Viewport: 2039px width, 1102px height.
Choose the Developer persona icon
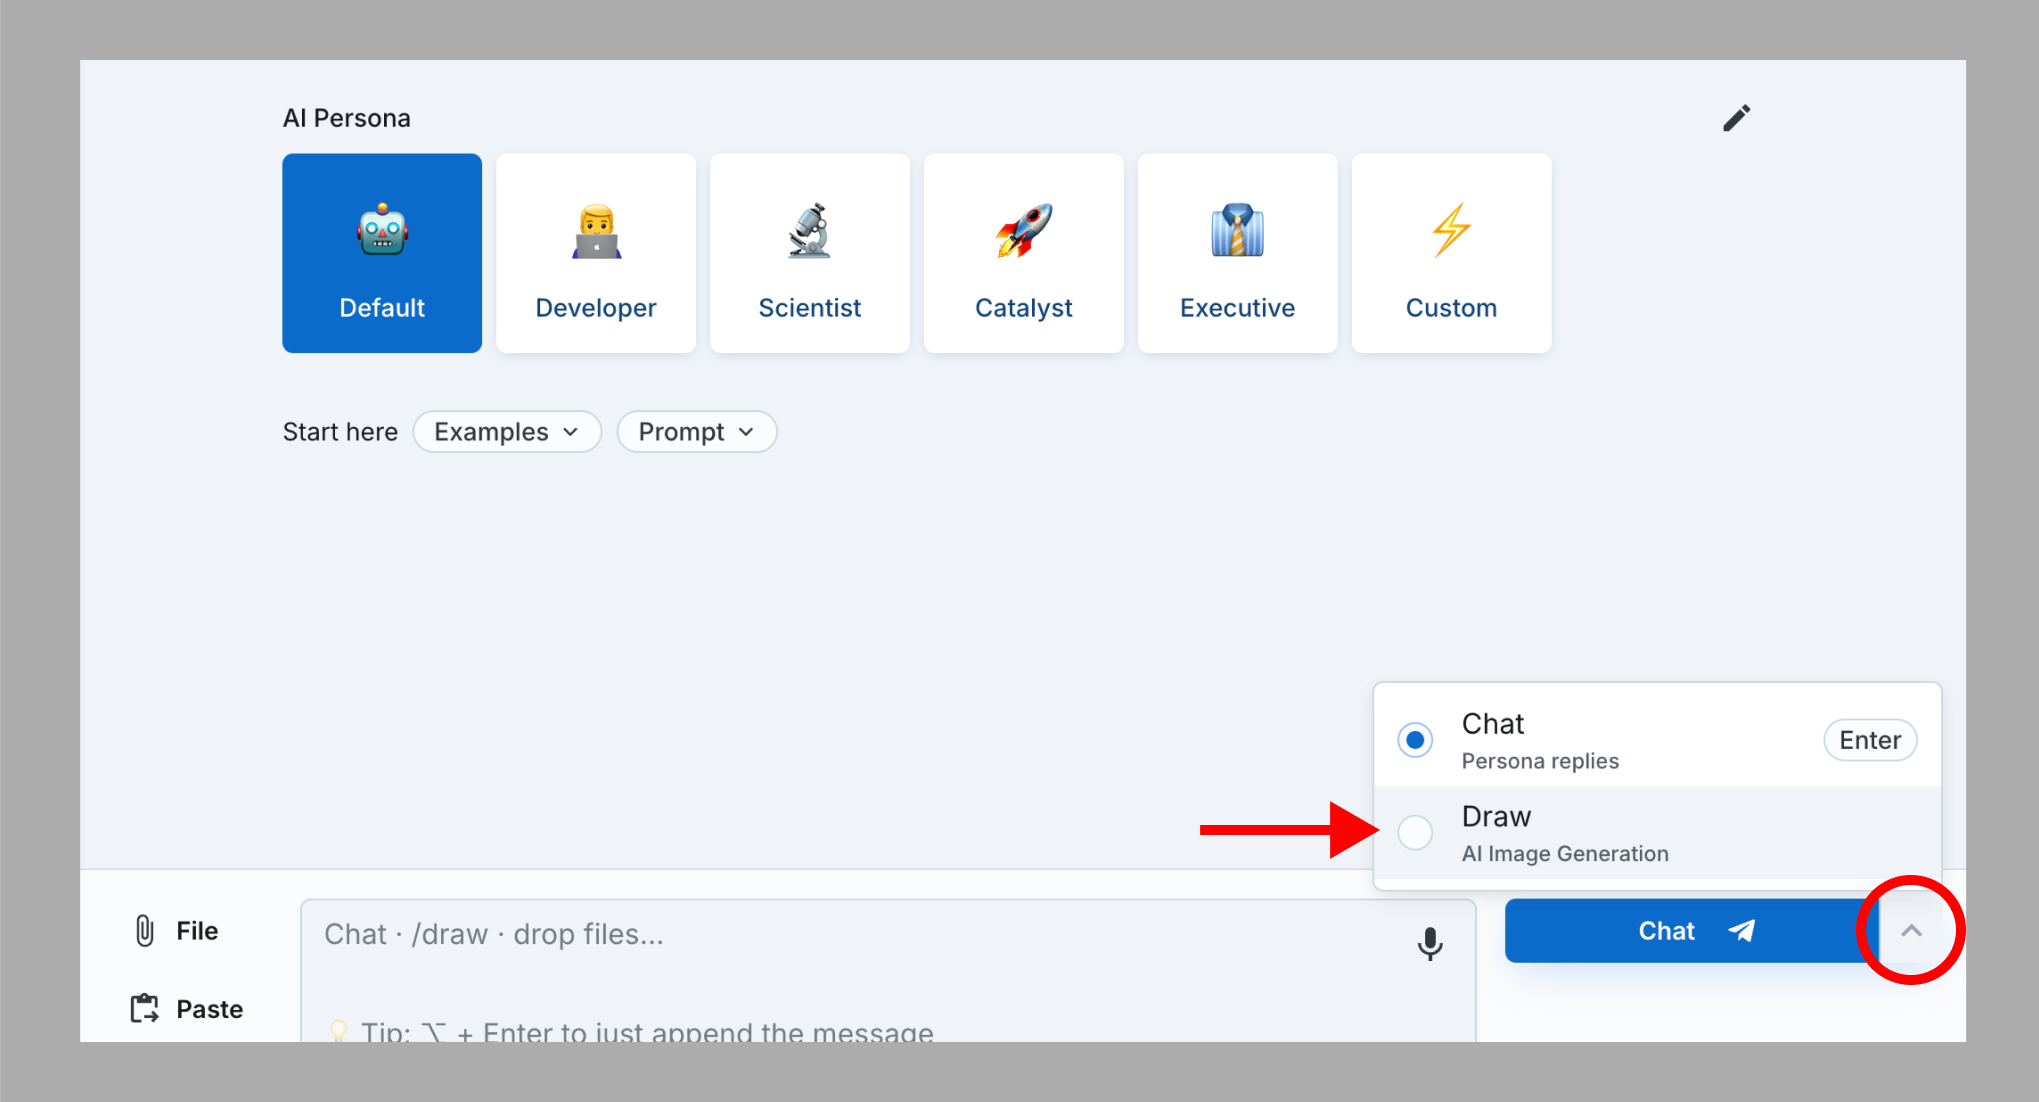595,253
